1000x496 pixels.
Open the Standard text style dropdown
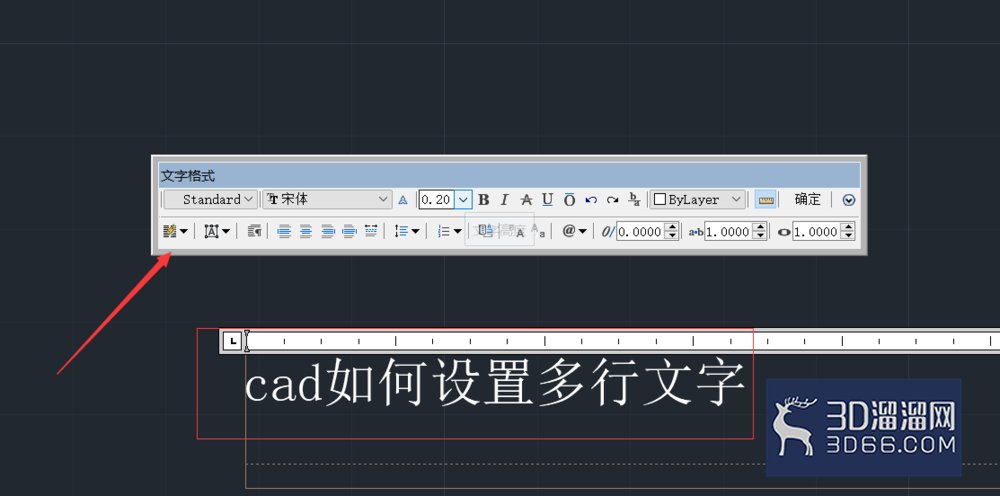coord(210,200)
